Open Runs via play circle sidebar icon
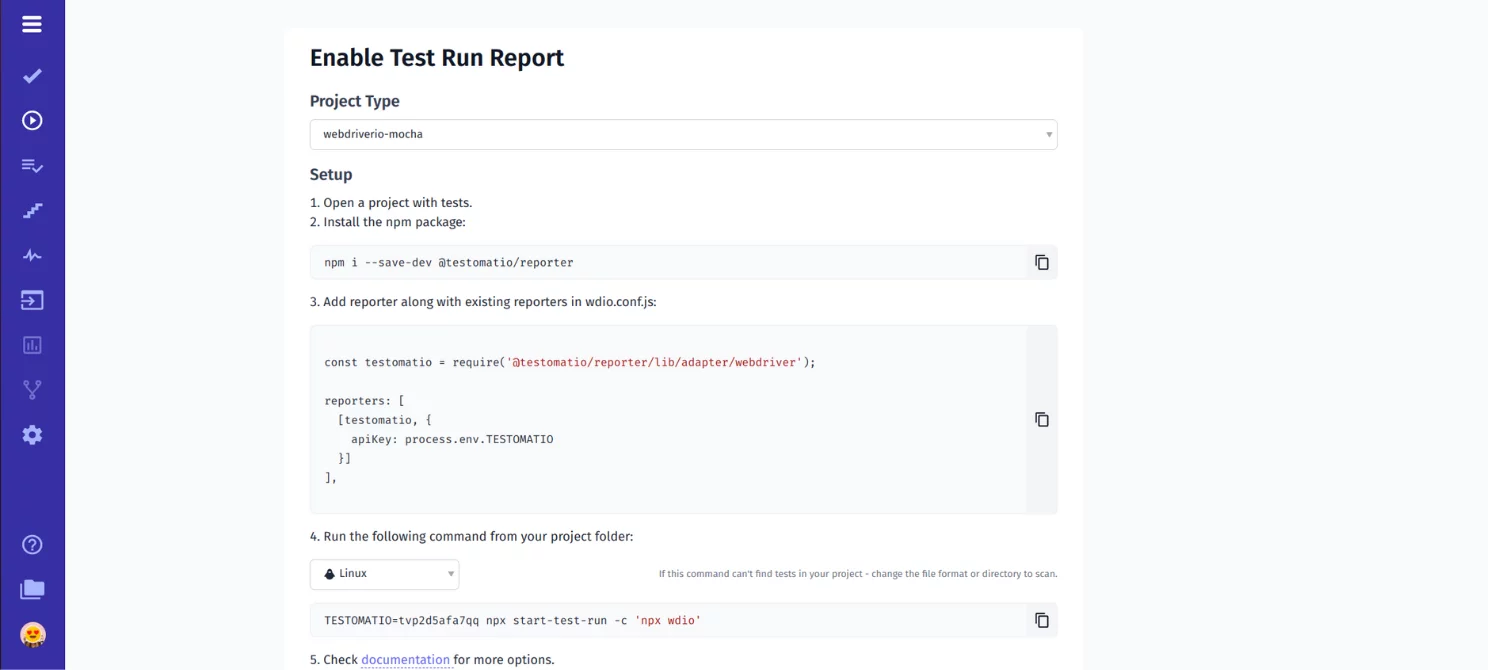This screenshot has width=1488, height=670. [x=32, y=121]
